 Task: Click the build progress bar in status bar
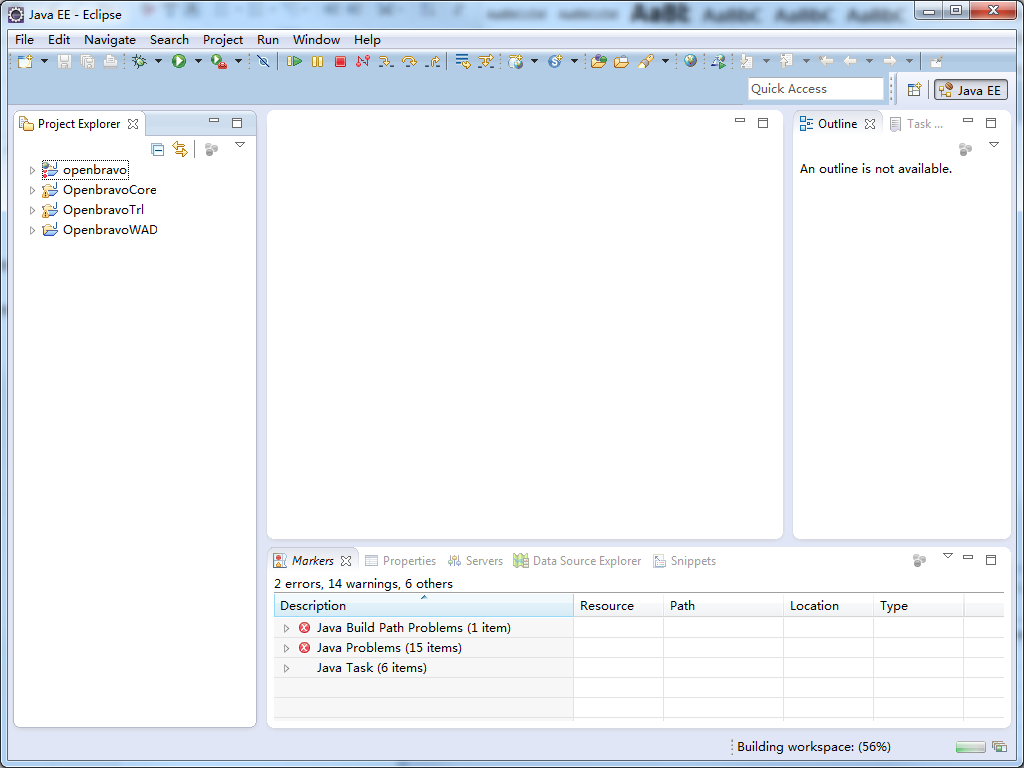[x=970, y=747]
